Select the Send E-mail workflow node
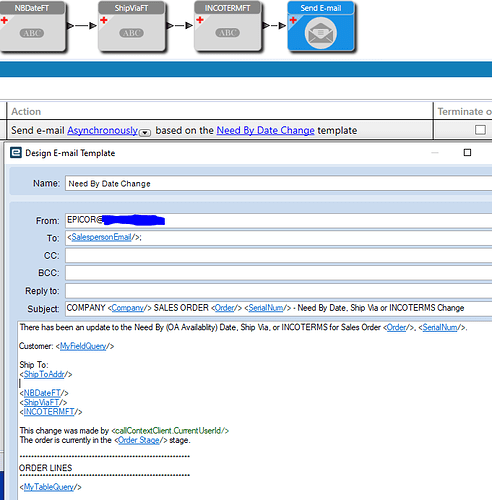The image size is (492, 500). click(321, 27)
